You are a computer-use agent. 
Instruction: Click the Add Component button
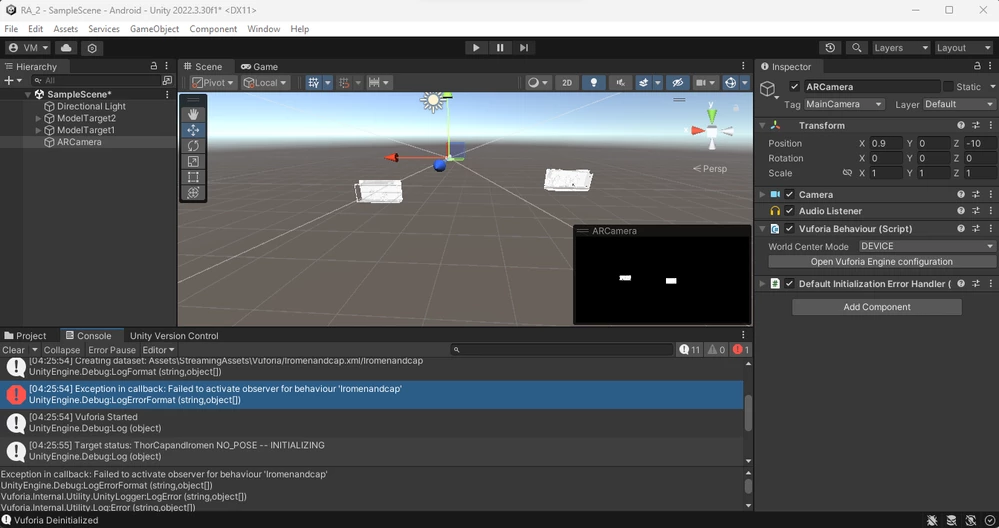click(877, 307)
